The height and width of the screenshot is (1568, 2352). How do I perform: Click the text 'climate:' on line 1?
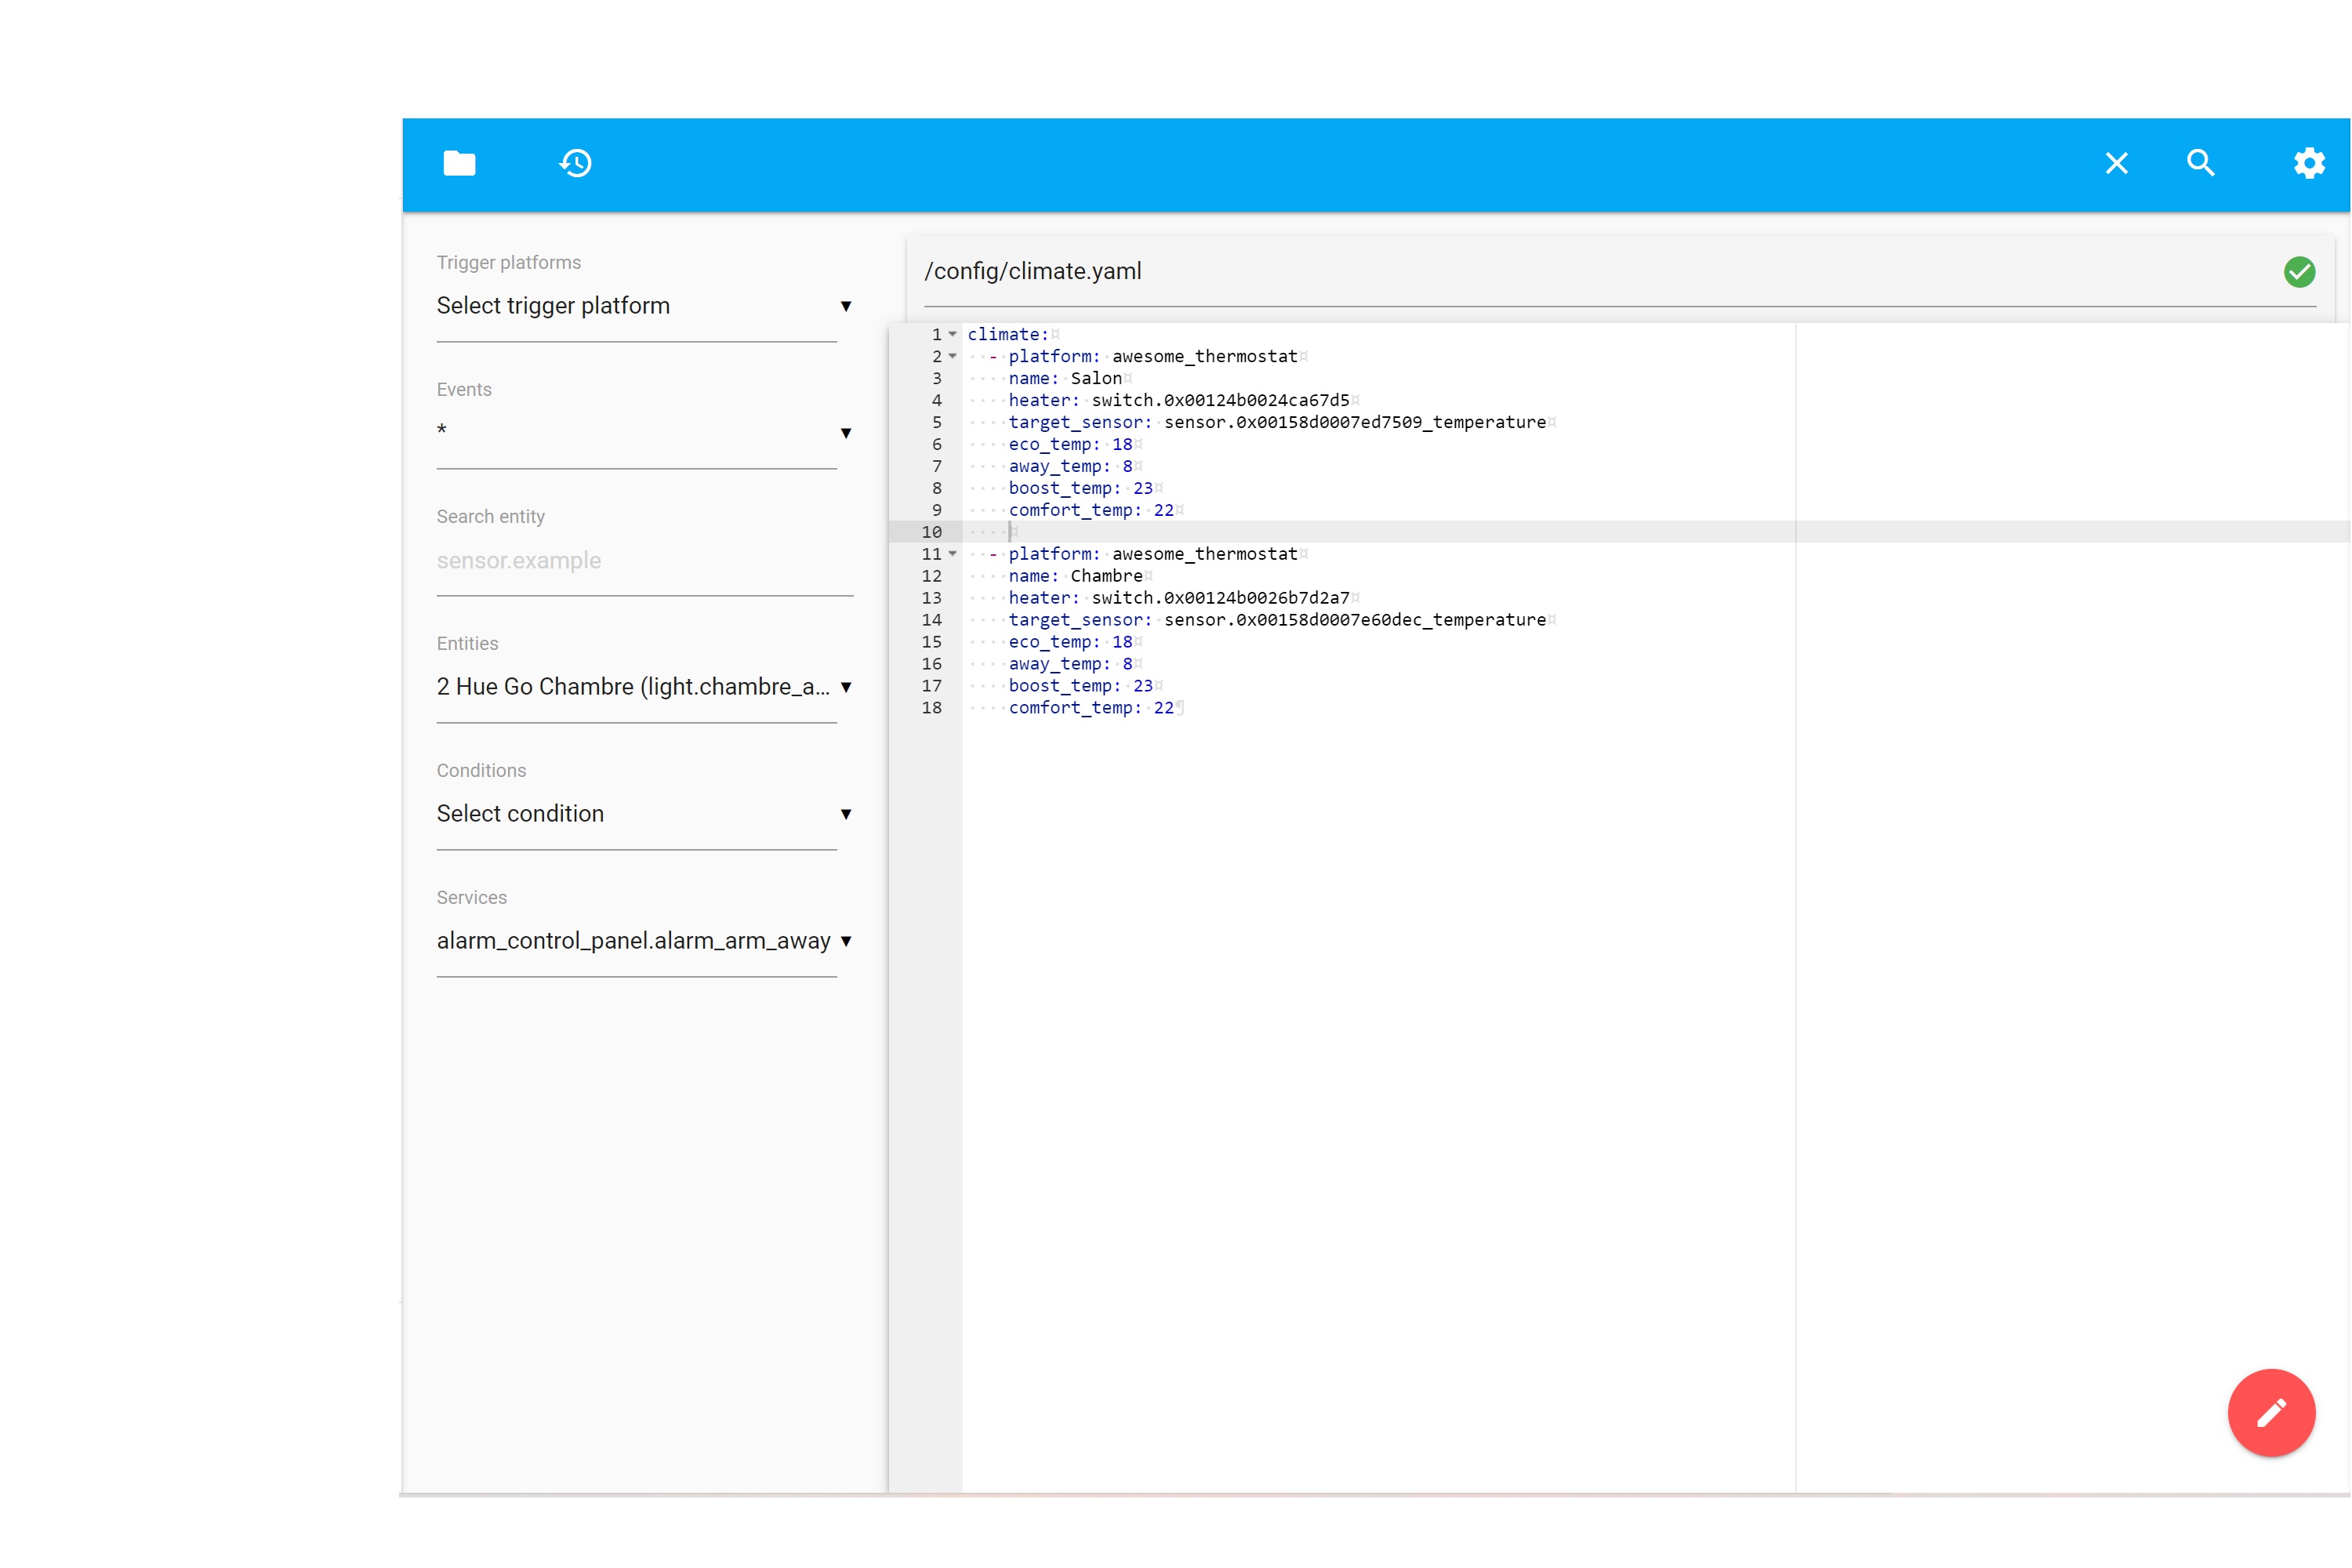(1008, 334)
